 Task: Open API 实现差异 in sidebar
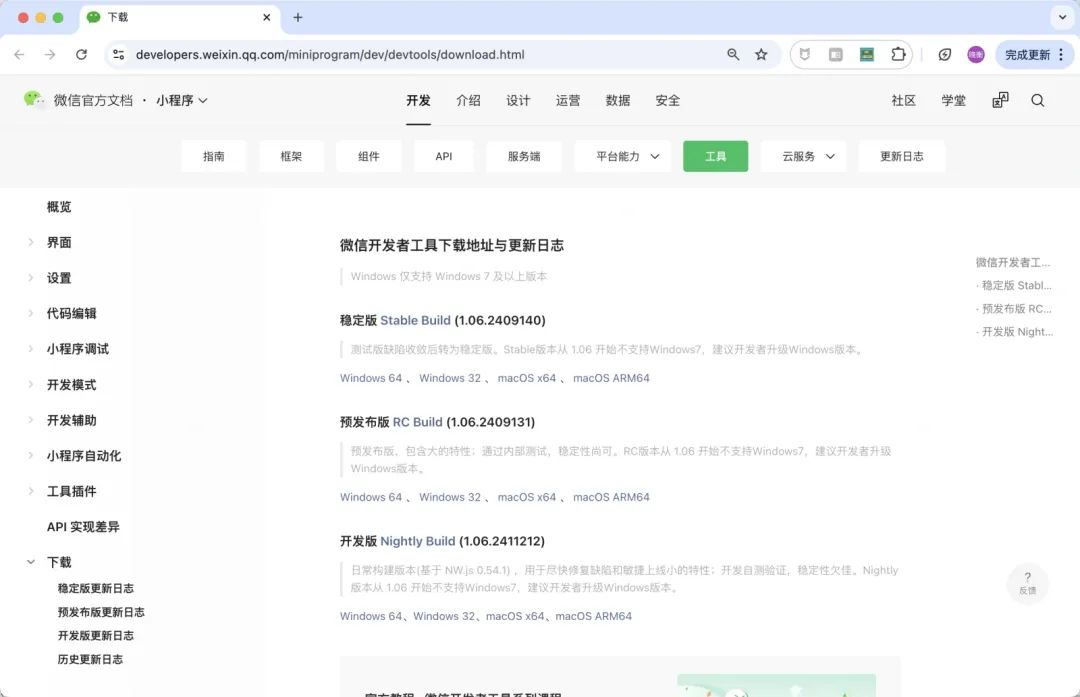pyautogui.click(x=83, y=527)
